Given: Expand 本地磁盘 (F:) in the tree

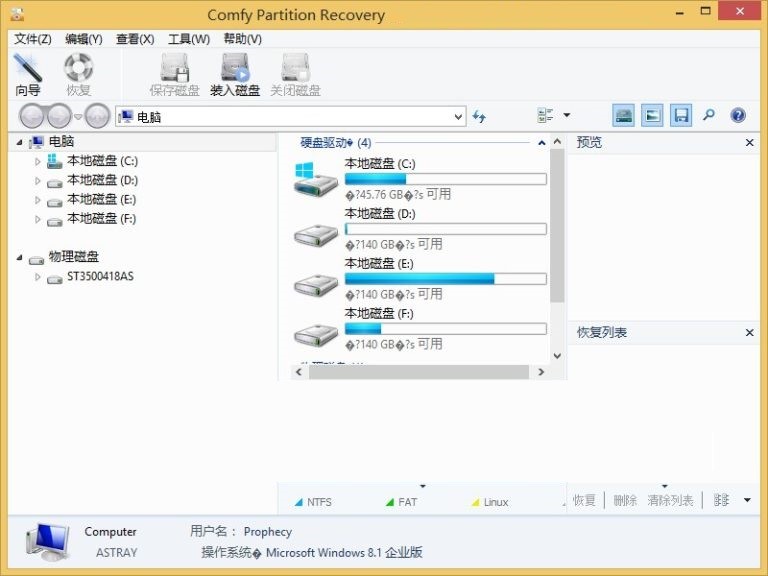Looking at the screenshot, I should coord(38,219).
